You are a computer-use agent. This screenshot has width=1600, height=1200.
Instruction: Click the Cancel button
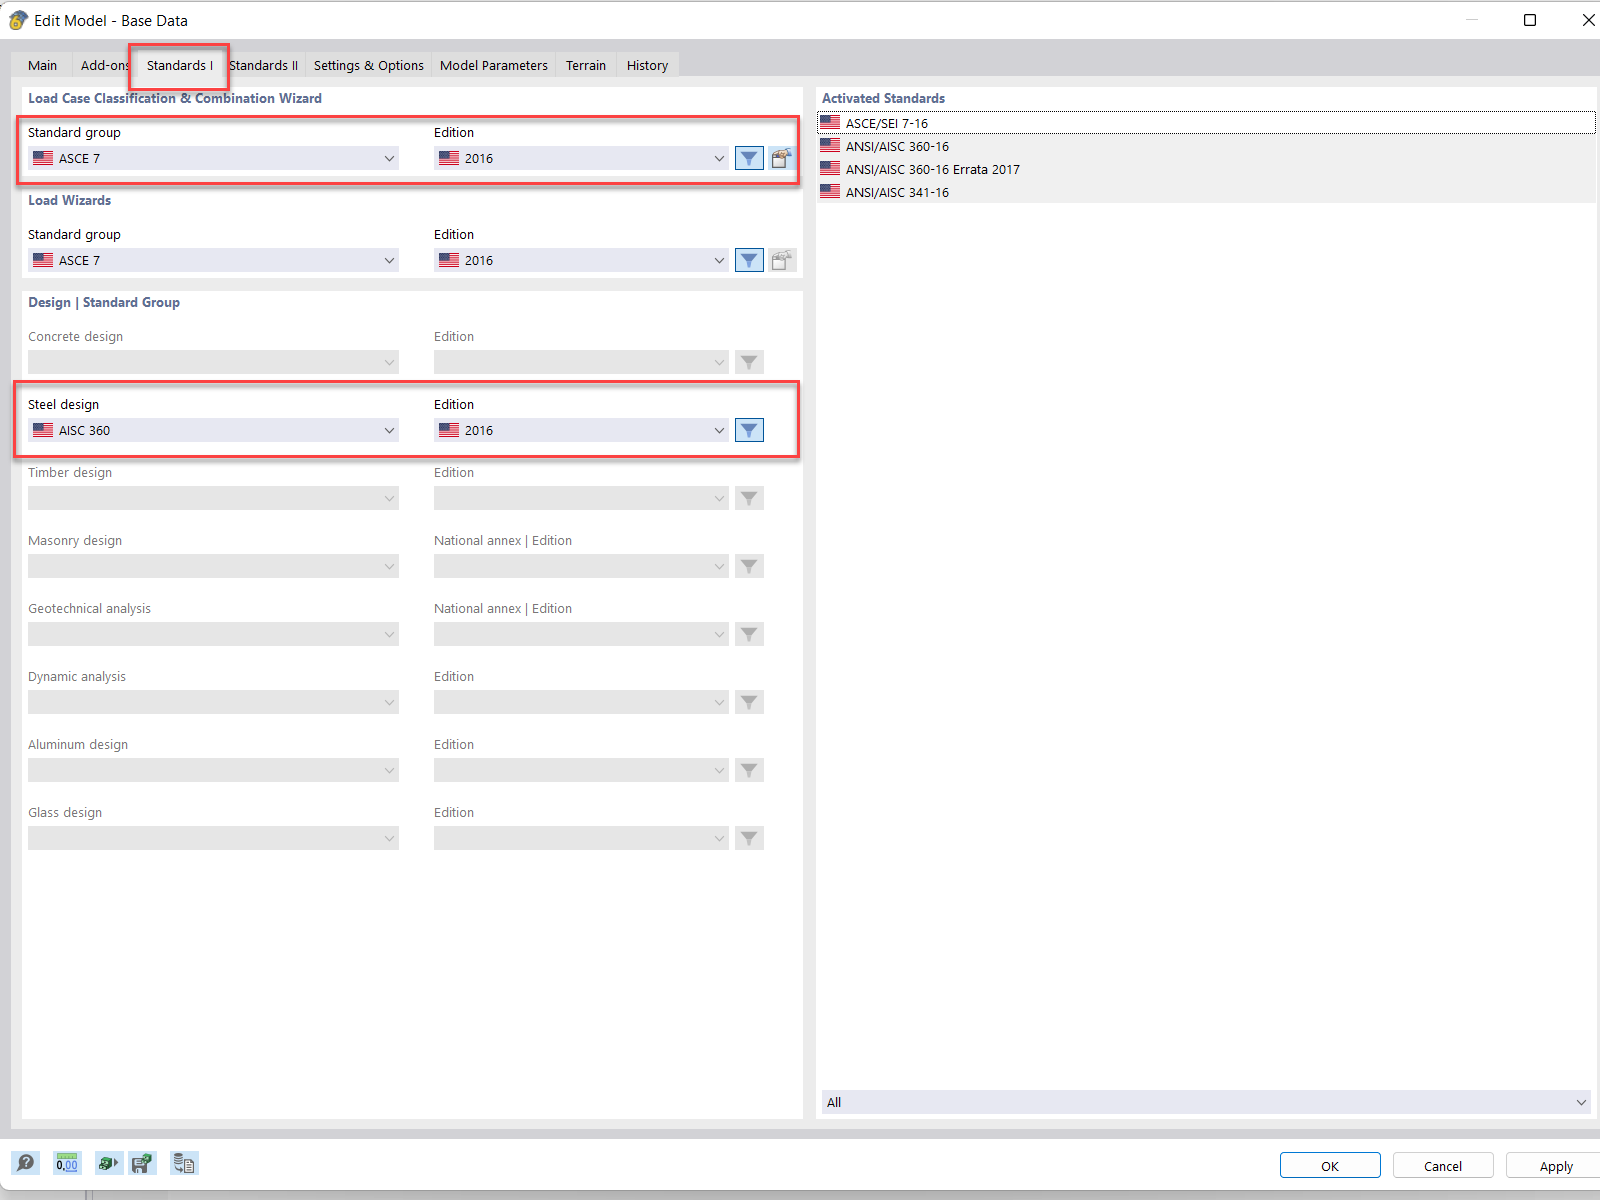pos(1443,1166)
